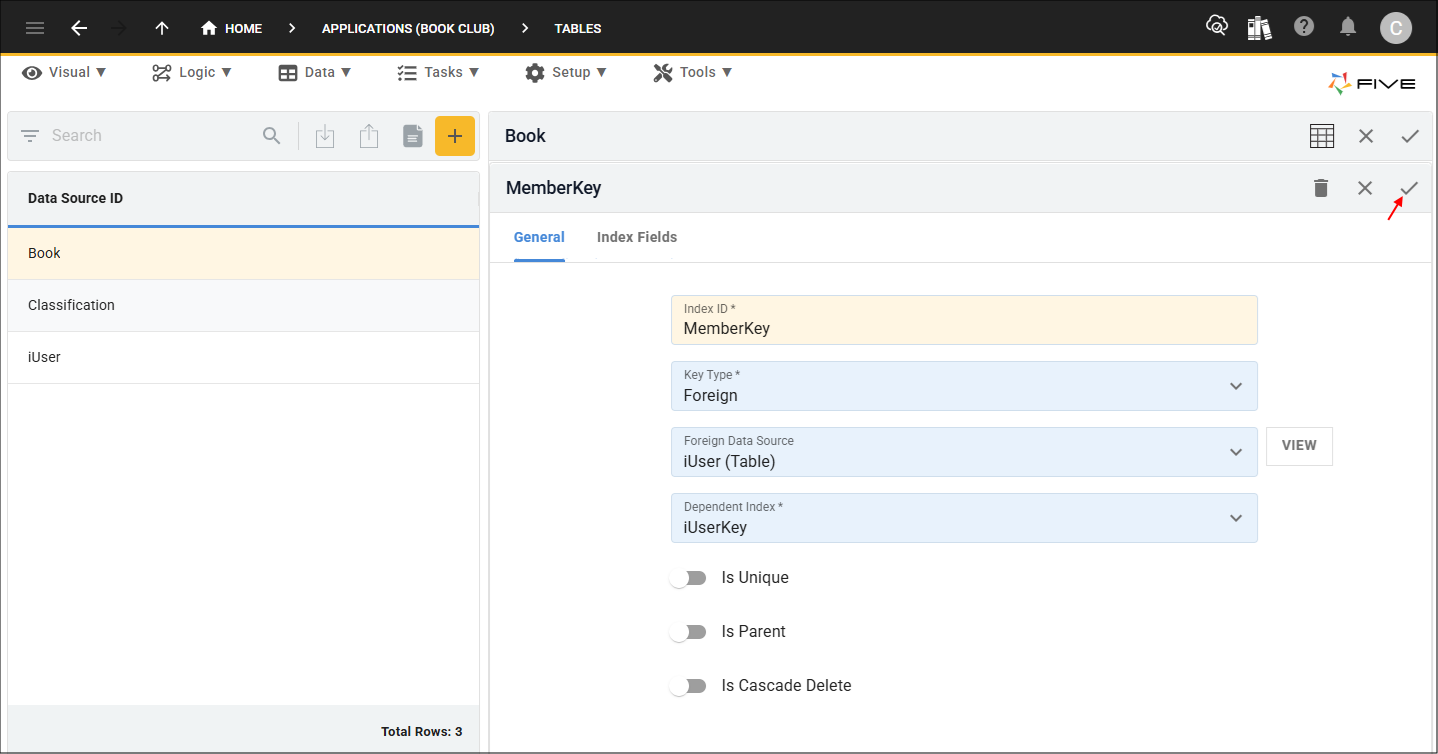Click the Index ID field
The width and height of the screenshot is (1438, 754).
(964, 320)
